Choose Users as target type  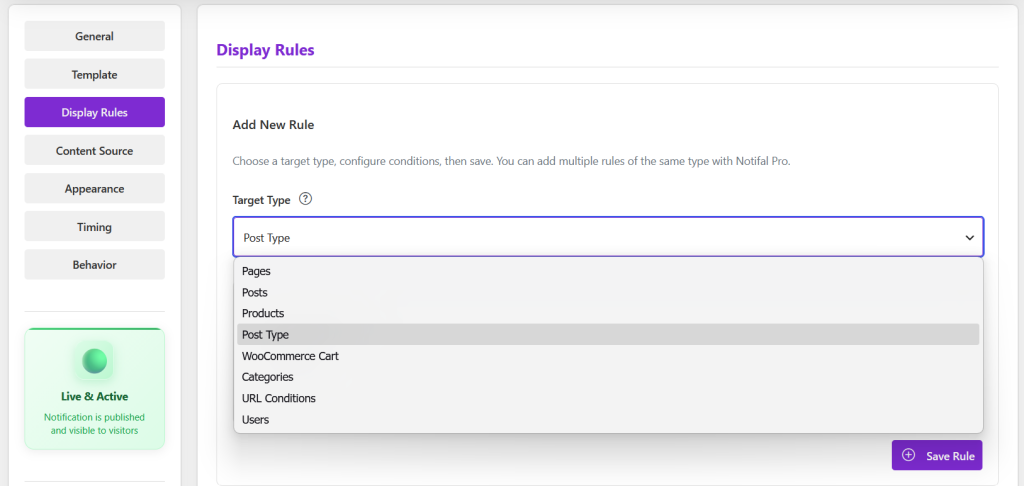click(608, 419)
